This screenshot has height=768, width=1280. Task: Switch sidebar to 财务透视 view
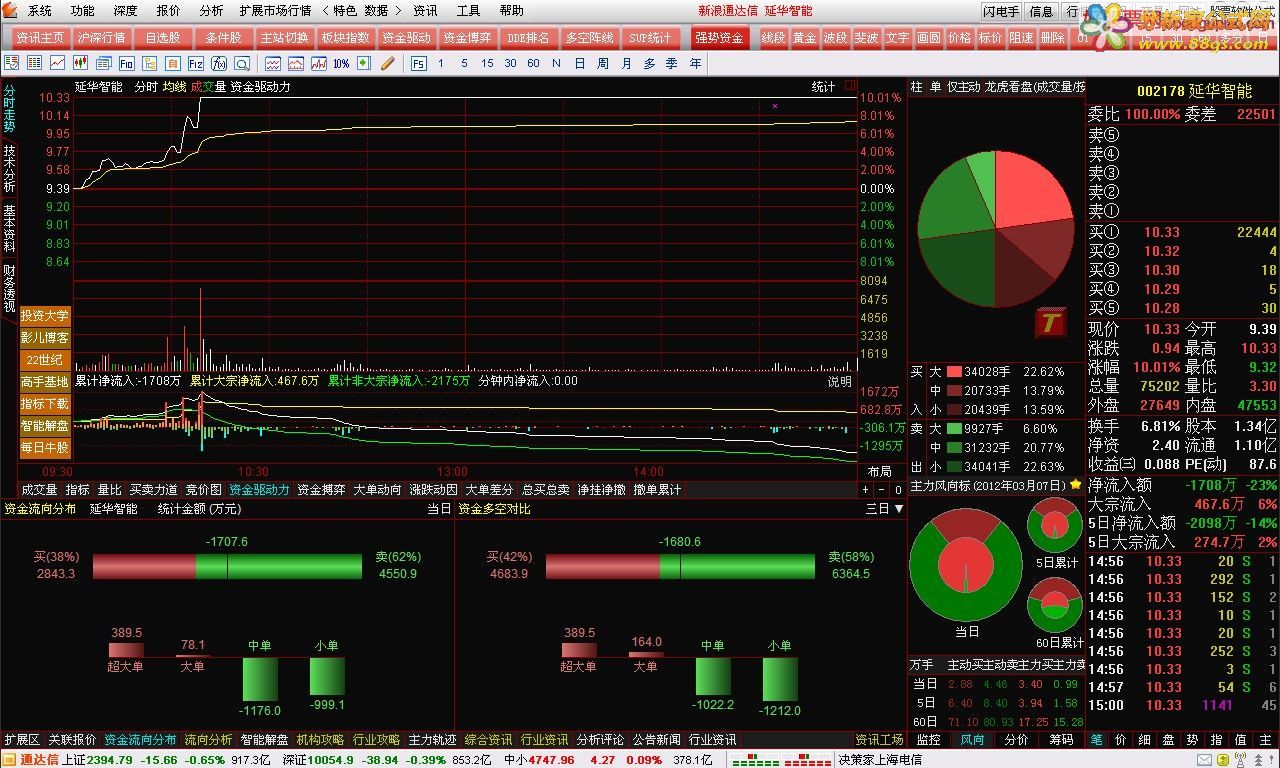(9, 288)
